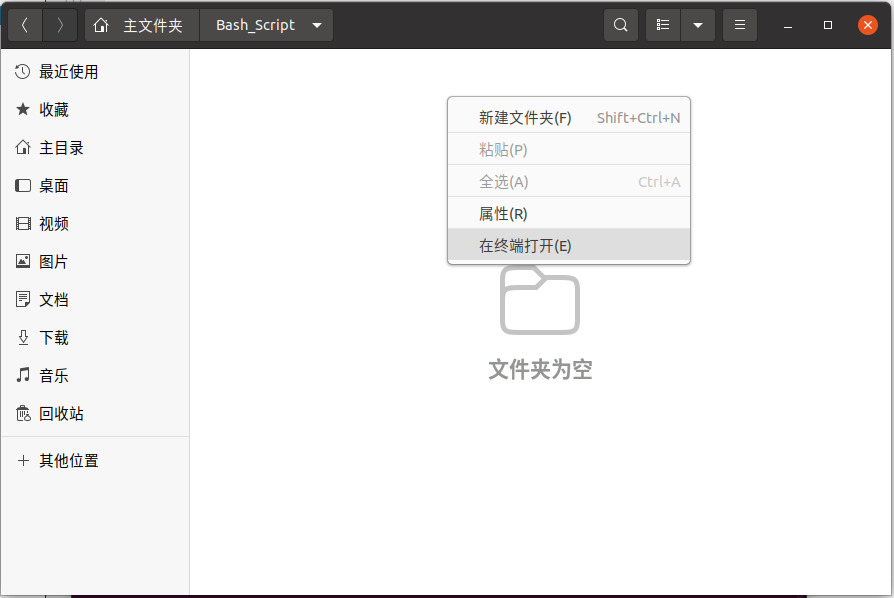Image resolution: width=894 pixels, height=598 pixels.
Task: Select 收藏 label in the sidebar
Action: [x=54, y=109]
